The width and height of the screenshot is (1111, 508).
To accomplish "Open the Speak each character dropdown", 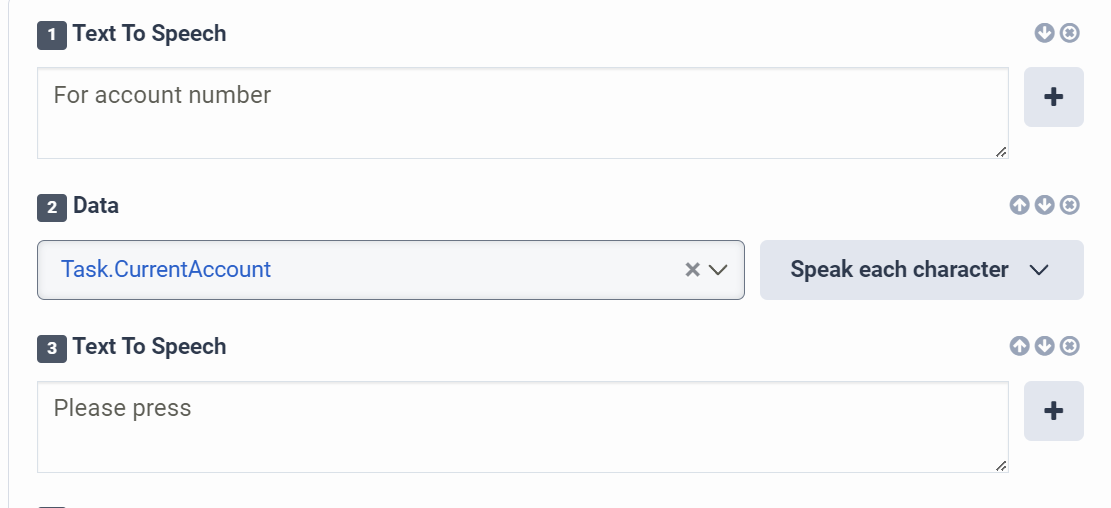I will 920,269.
